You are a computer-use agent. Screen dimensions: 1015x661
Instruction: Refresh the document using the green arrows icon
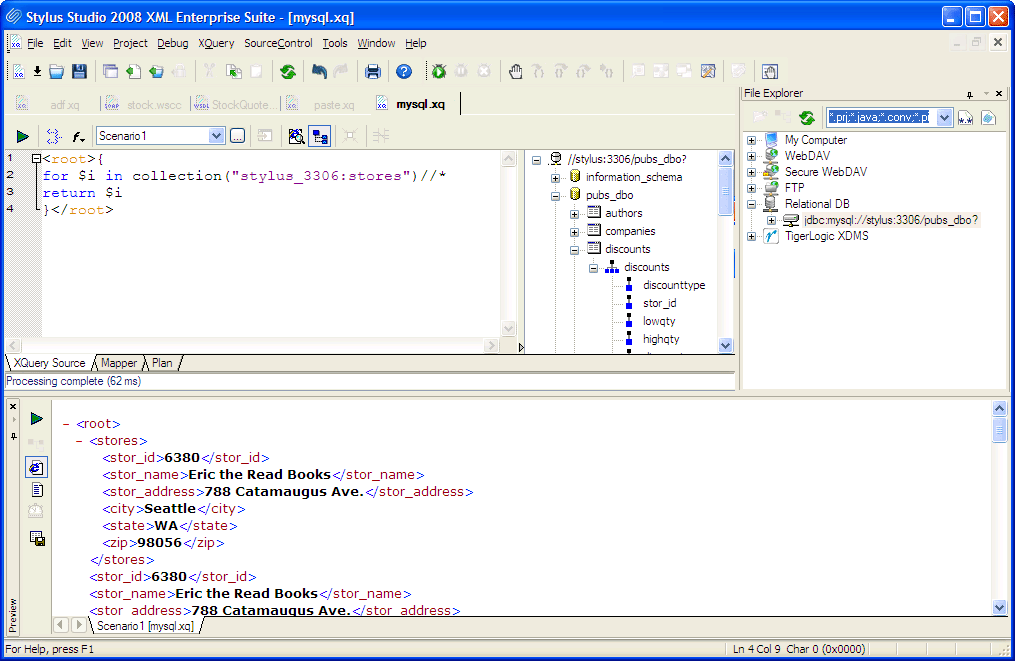click(288, 71)
